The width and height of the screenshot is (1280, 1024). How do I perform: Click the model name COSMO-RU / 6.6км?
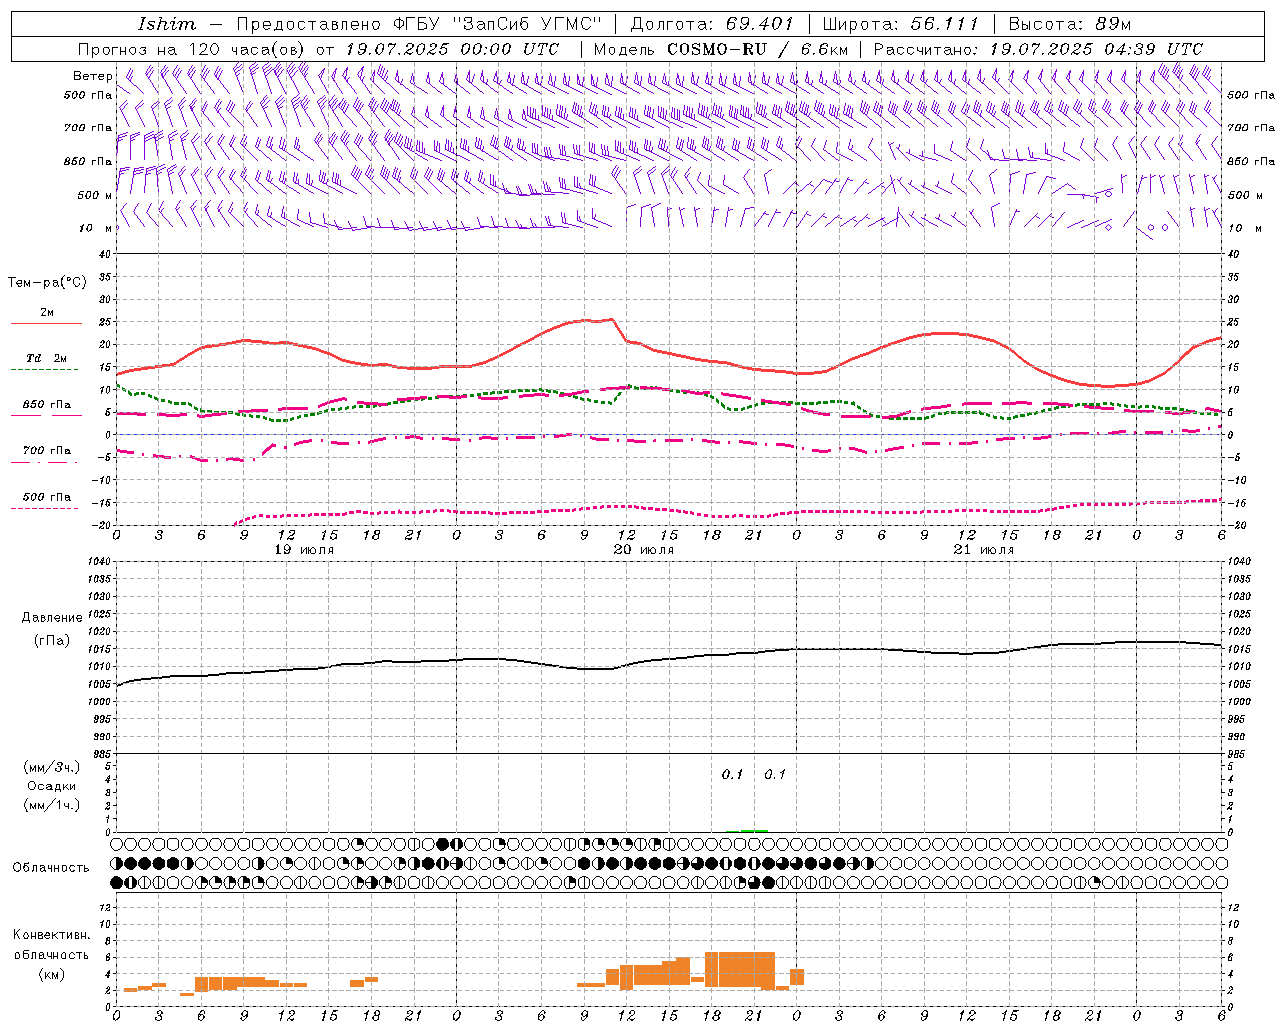tap(758, 49)
